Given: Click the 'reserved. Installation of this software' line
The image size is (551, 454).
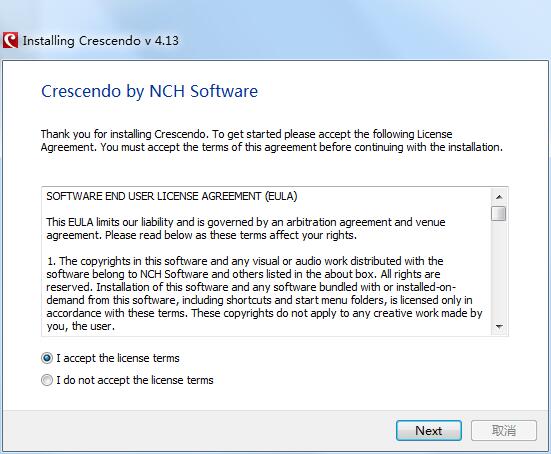Looking at the screenshot, I should 251,287.
